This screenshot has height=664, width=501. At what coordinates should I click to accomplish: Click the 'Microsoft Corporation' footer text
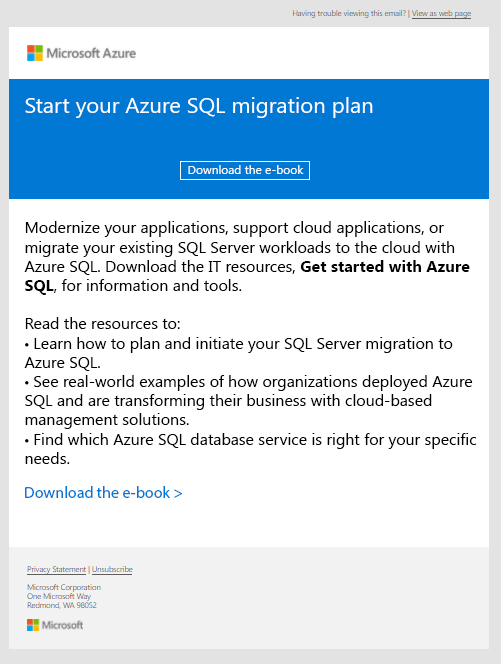[64, 587]
